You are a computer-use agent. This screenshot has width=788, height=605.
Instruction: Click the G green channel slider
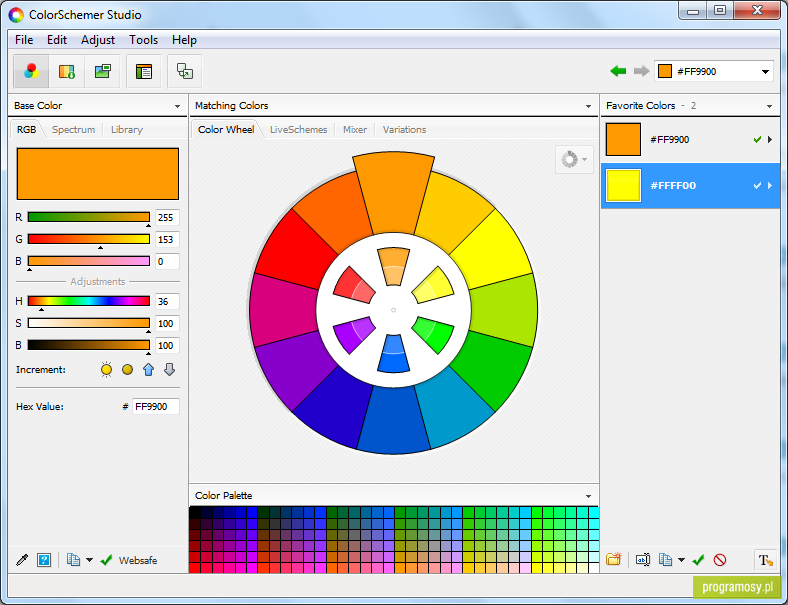89,239
